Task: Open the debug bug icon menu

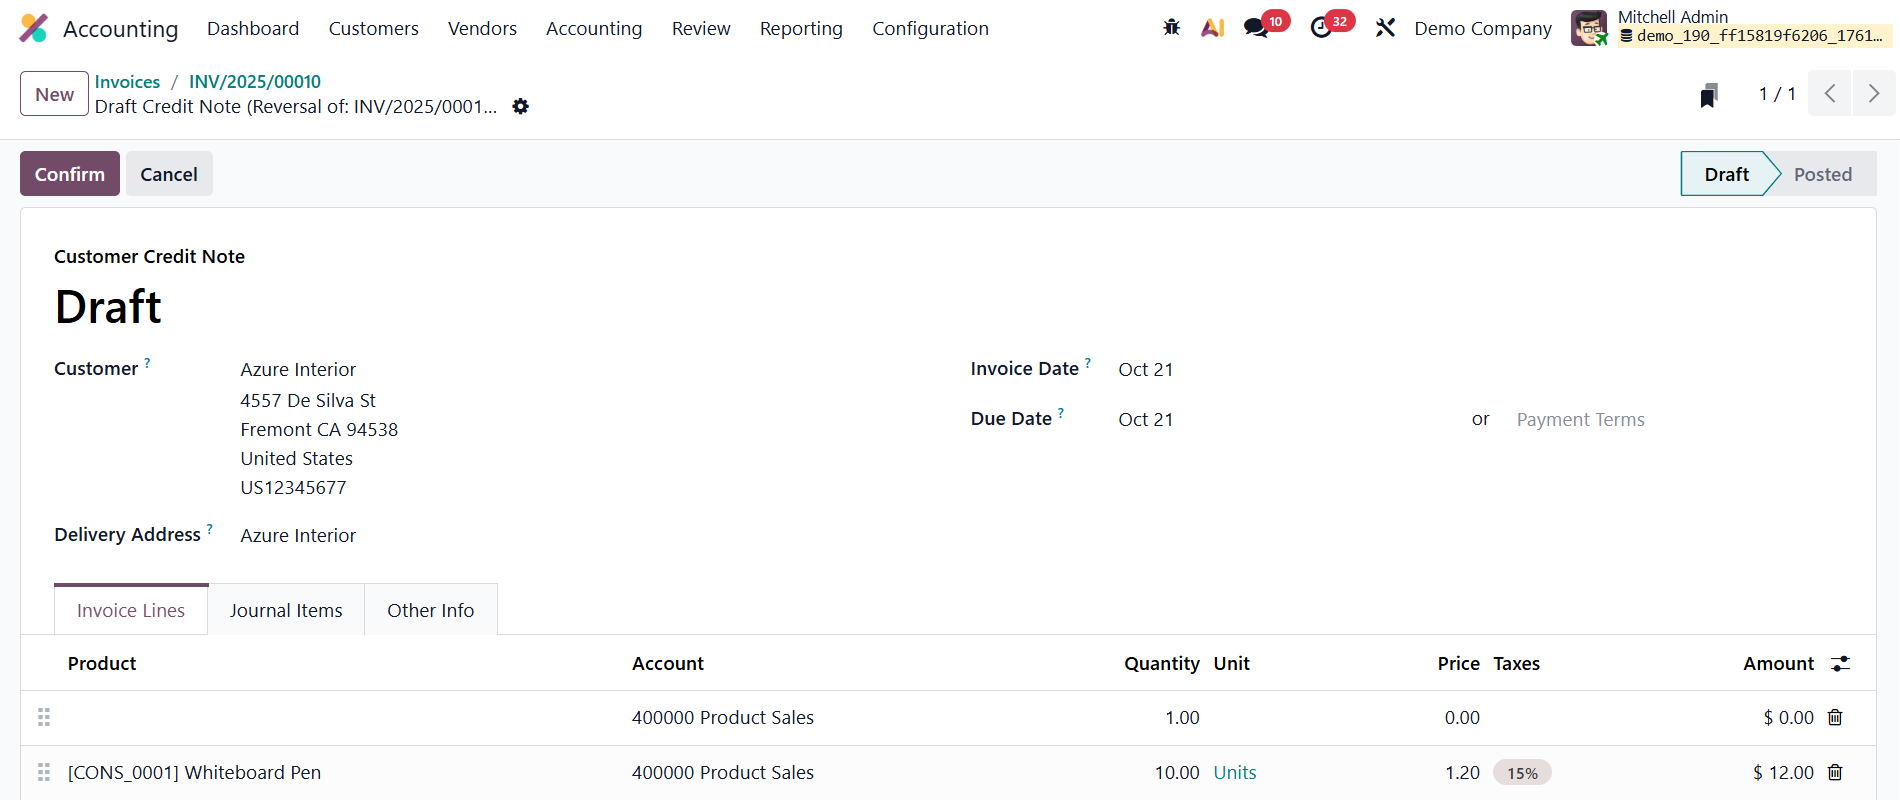Action: [1171, 28]
